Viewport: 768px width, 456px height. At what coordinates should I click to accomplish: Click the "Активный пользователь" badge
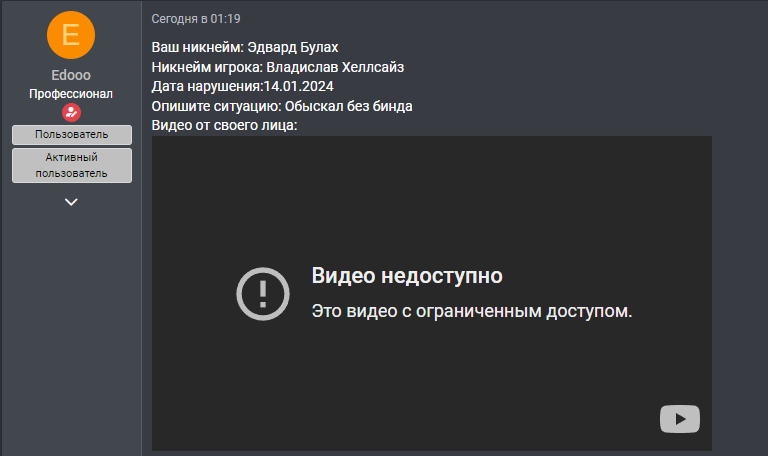tap(71, 165)
